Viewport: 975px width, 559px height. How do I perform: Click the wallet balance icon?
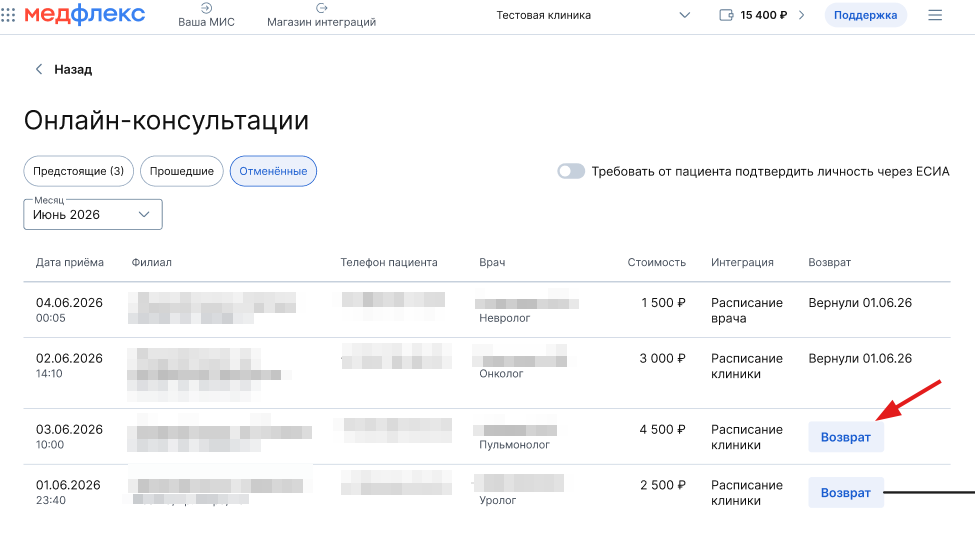pyautogui.click(x=727, y=15)
